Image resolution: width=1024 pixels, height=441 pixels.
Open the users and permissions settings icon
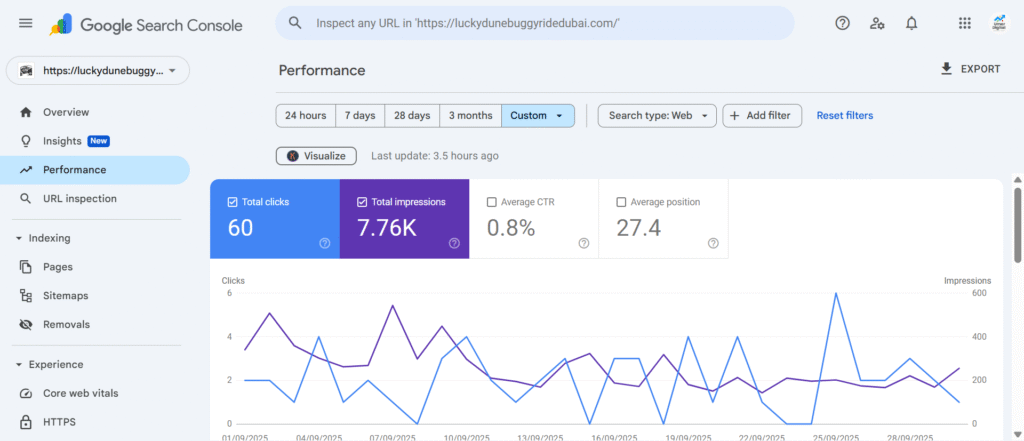(x=877, y=23)
